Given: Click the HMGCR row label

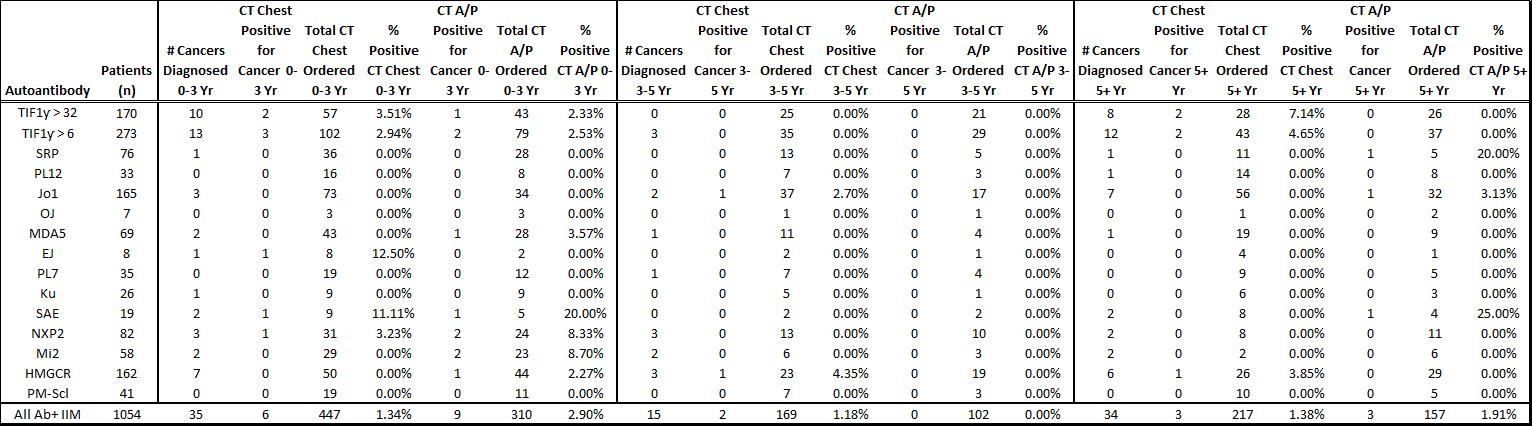Looking at the screenshot, I should tap(48, 373).
